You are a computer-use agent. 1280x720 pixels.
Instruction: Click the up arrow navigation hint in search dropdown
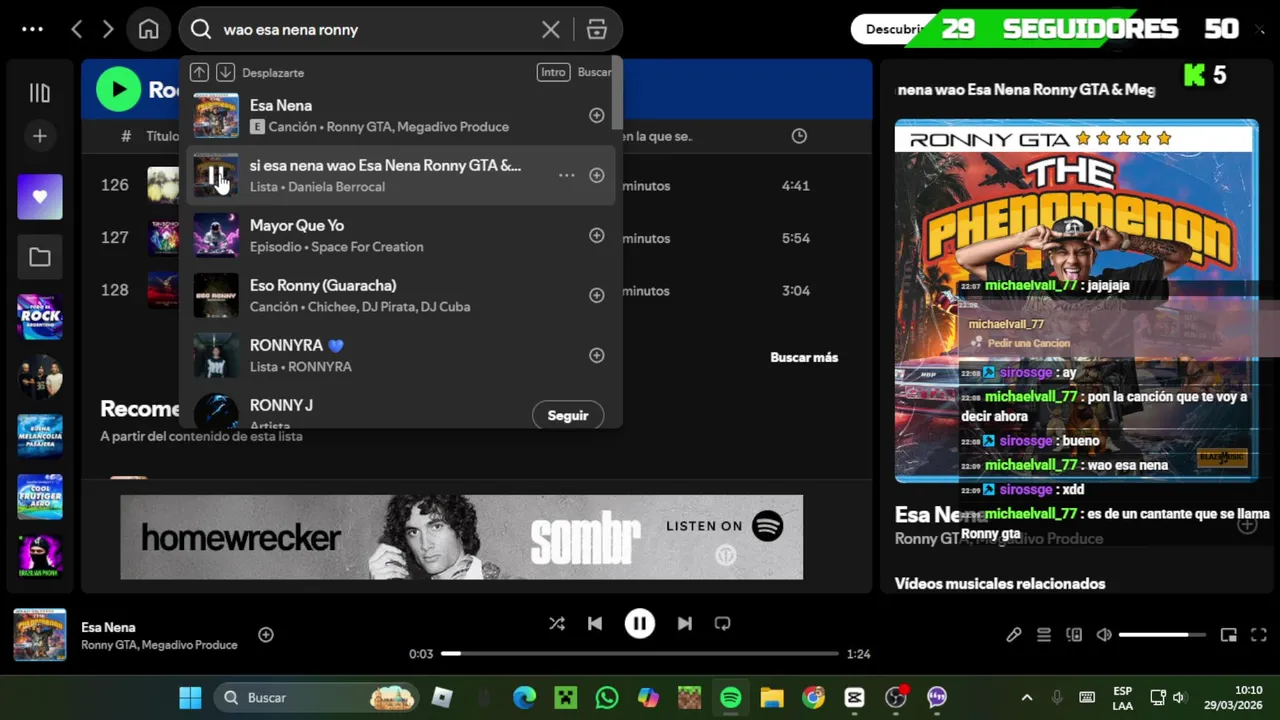(x=199, y=72)
